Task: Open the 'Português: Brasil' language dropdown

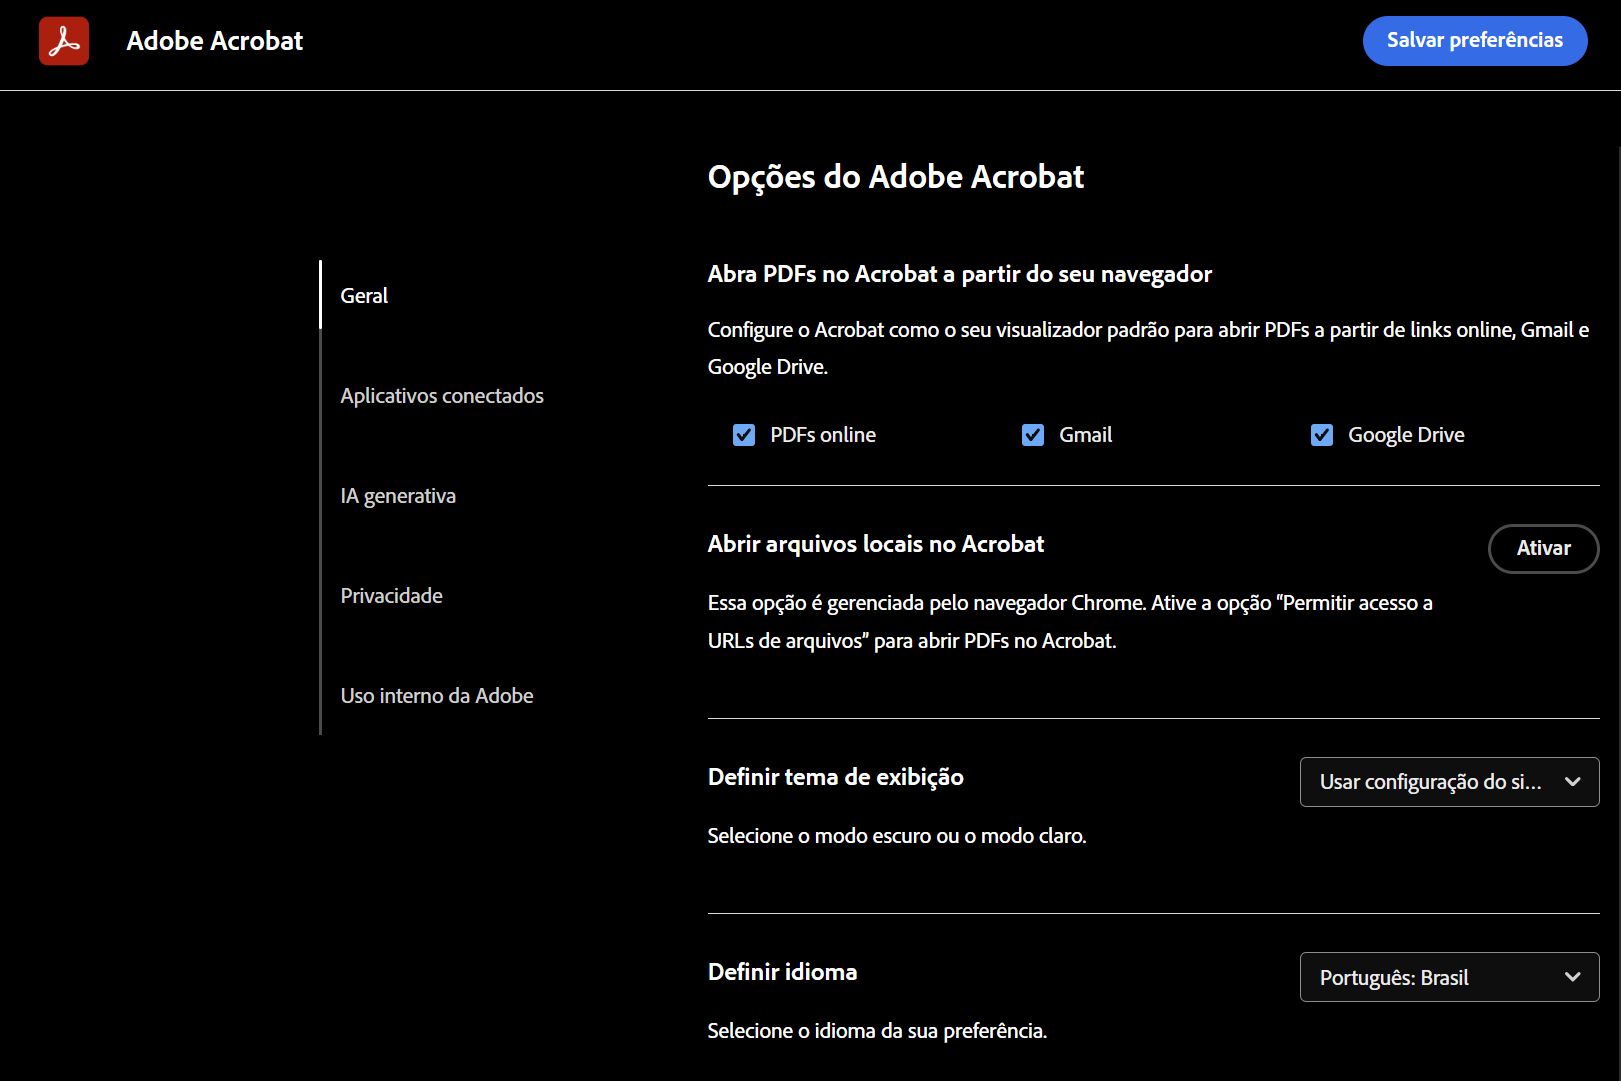Action: (x=1448, y=977)
